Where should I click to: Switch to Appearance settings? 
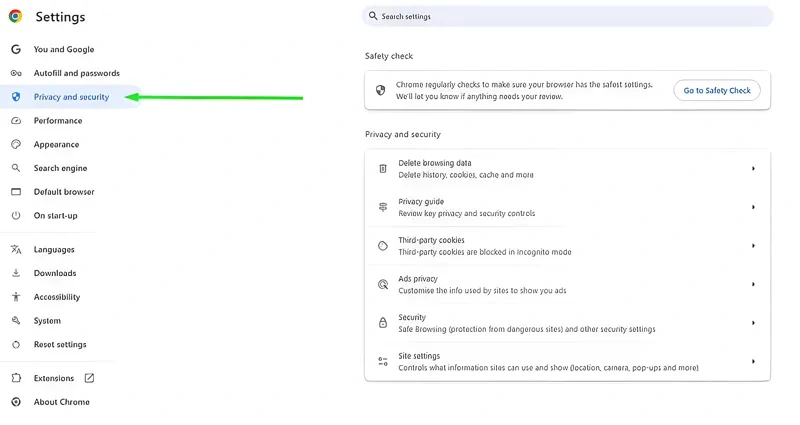click(x=56, y=144)
